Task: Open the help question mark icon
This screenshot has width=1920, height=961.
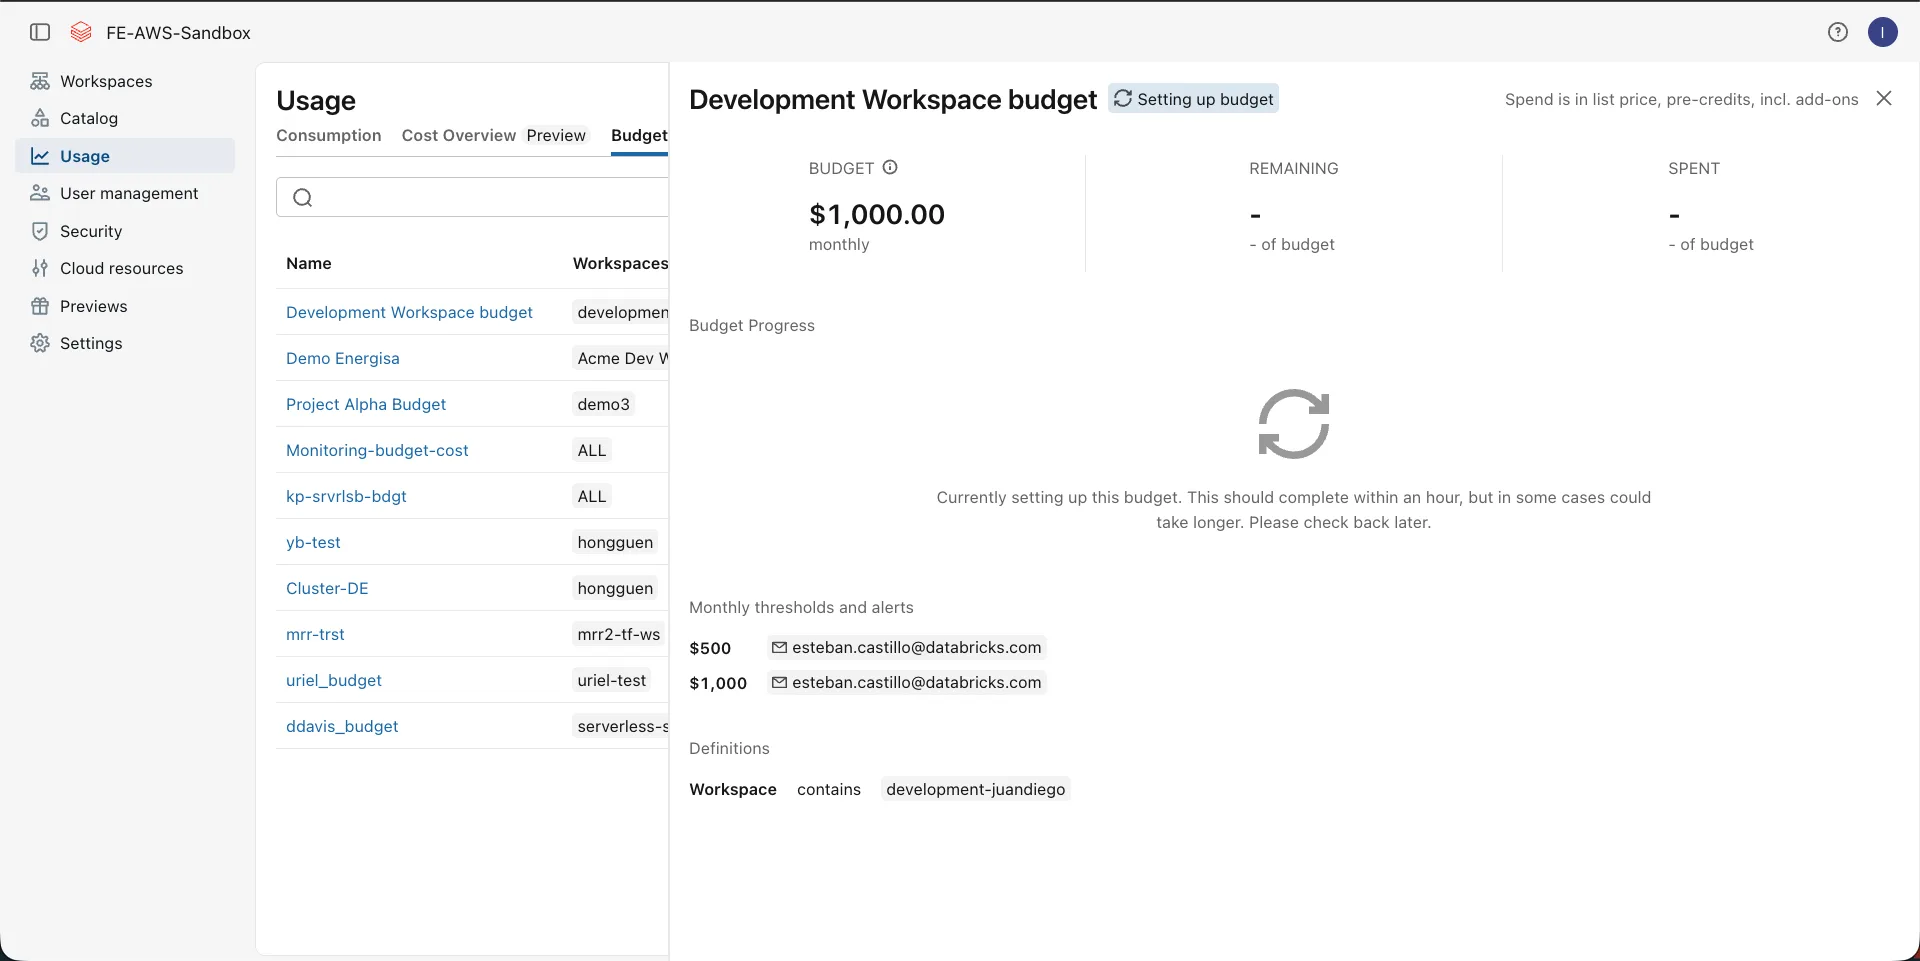Action: coord(1838,32)
